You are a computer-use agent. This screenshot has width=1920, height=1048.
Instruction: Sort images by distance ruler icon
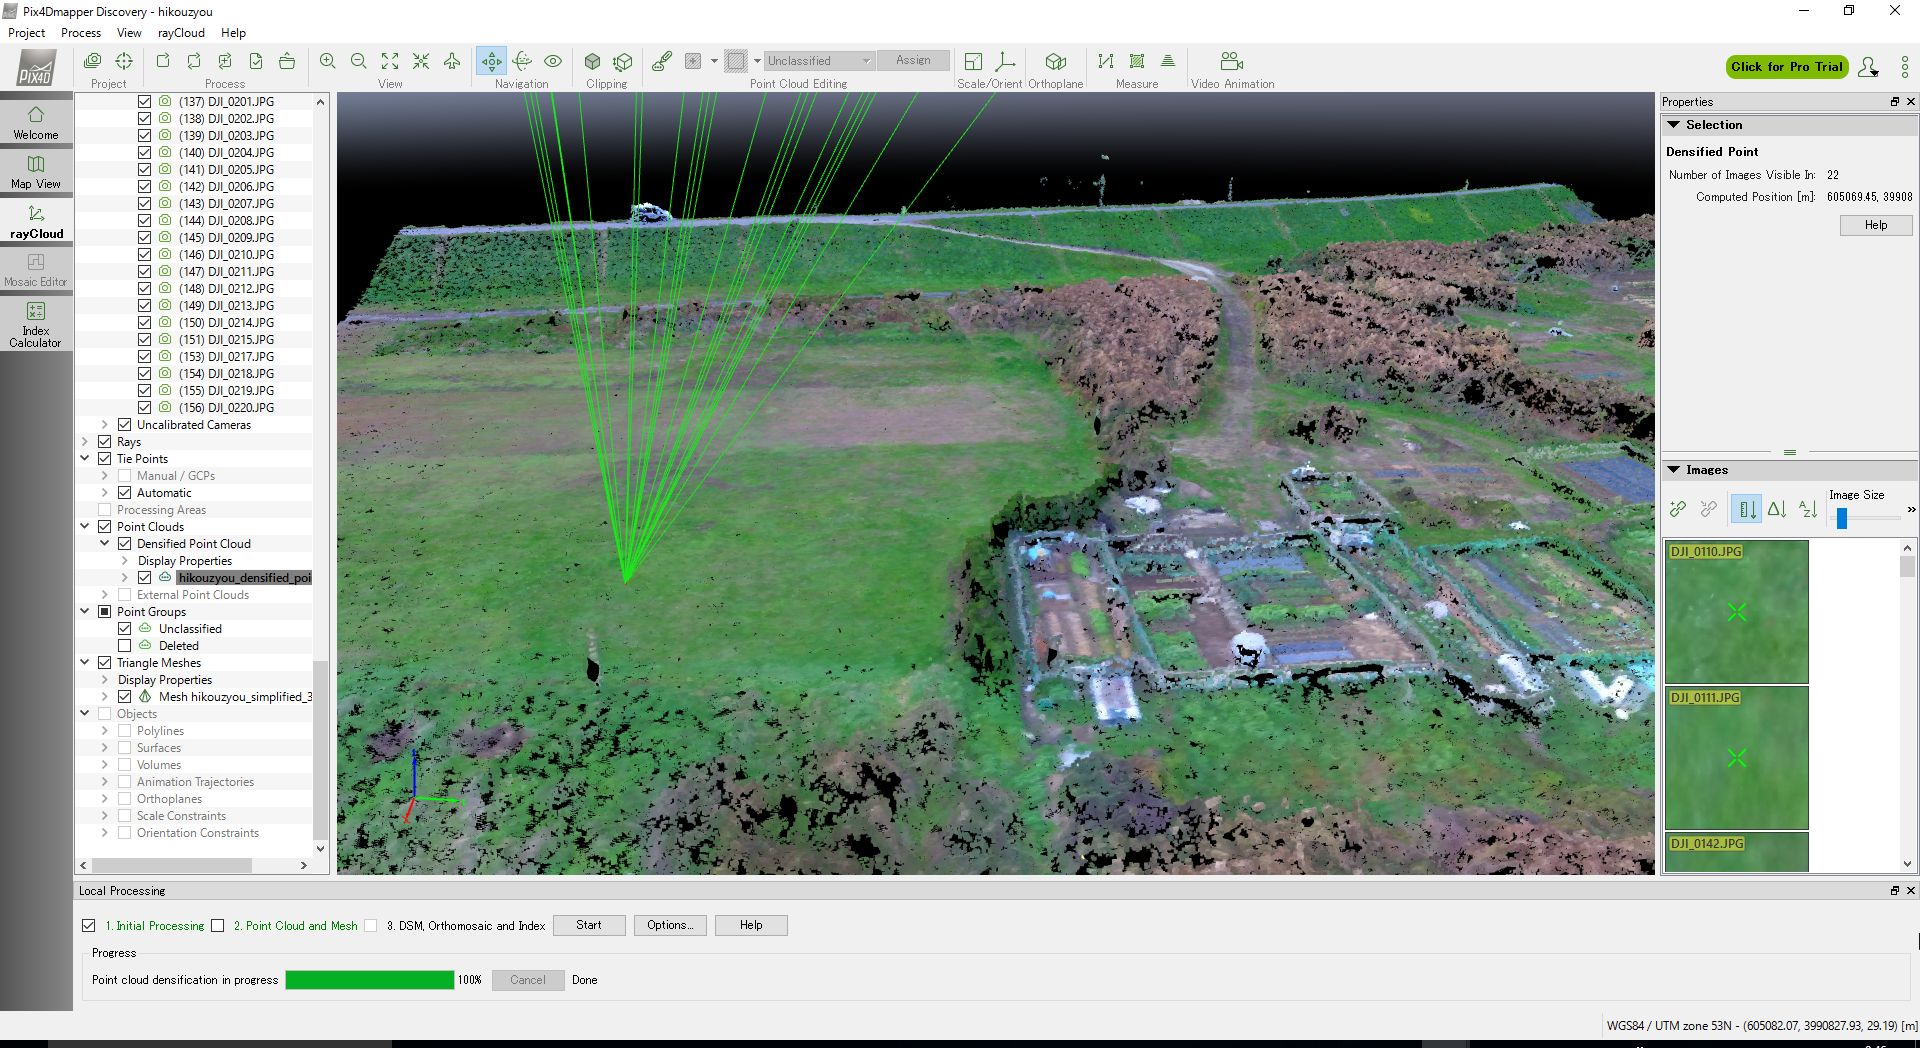(1747, 509)
